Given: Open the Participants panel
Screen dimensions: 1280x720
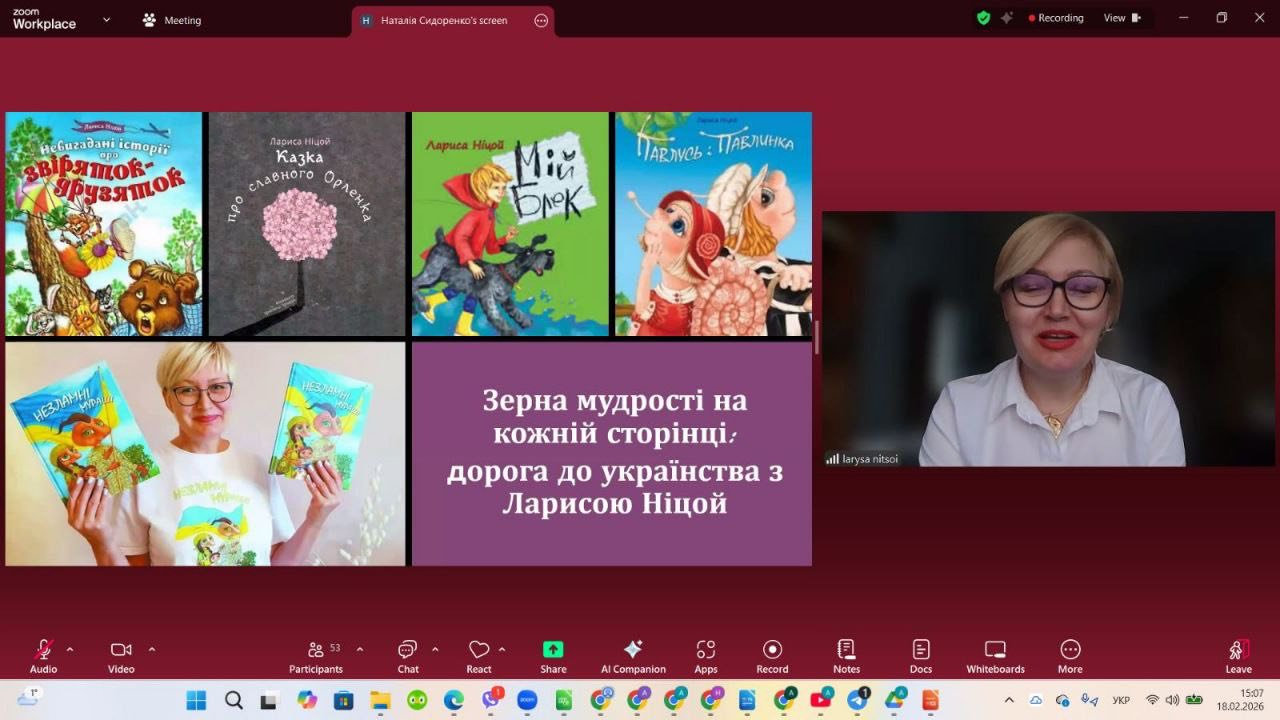Looking at the screenshot, I should pos(317,656).
